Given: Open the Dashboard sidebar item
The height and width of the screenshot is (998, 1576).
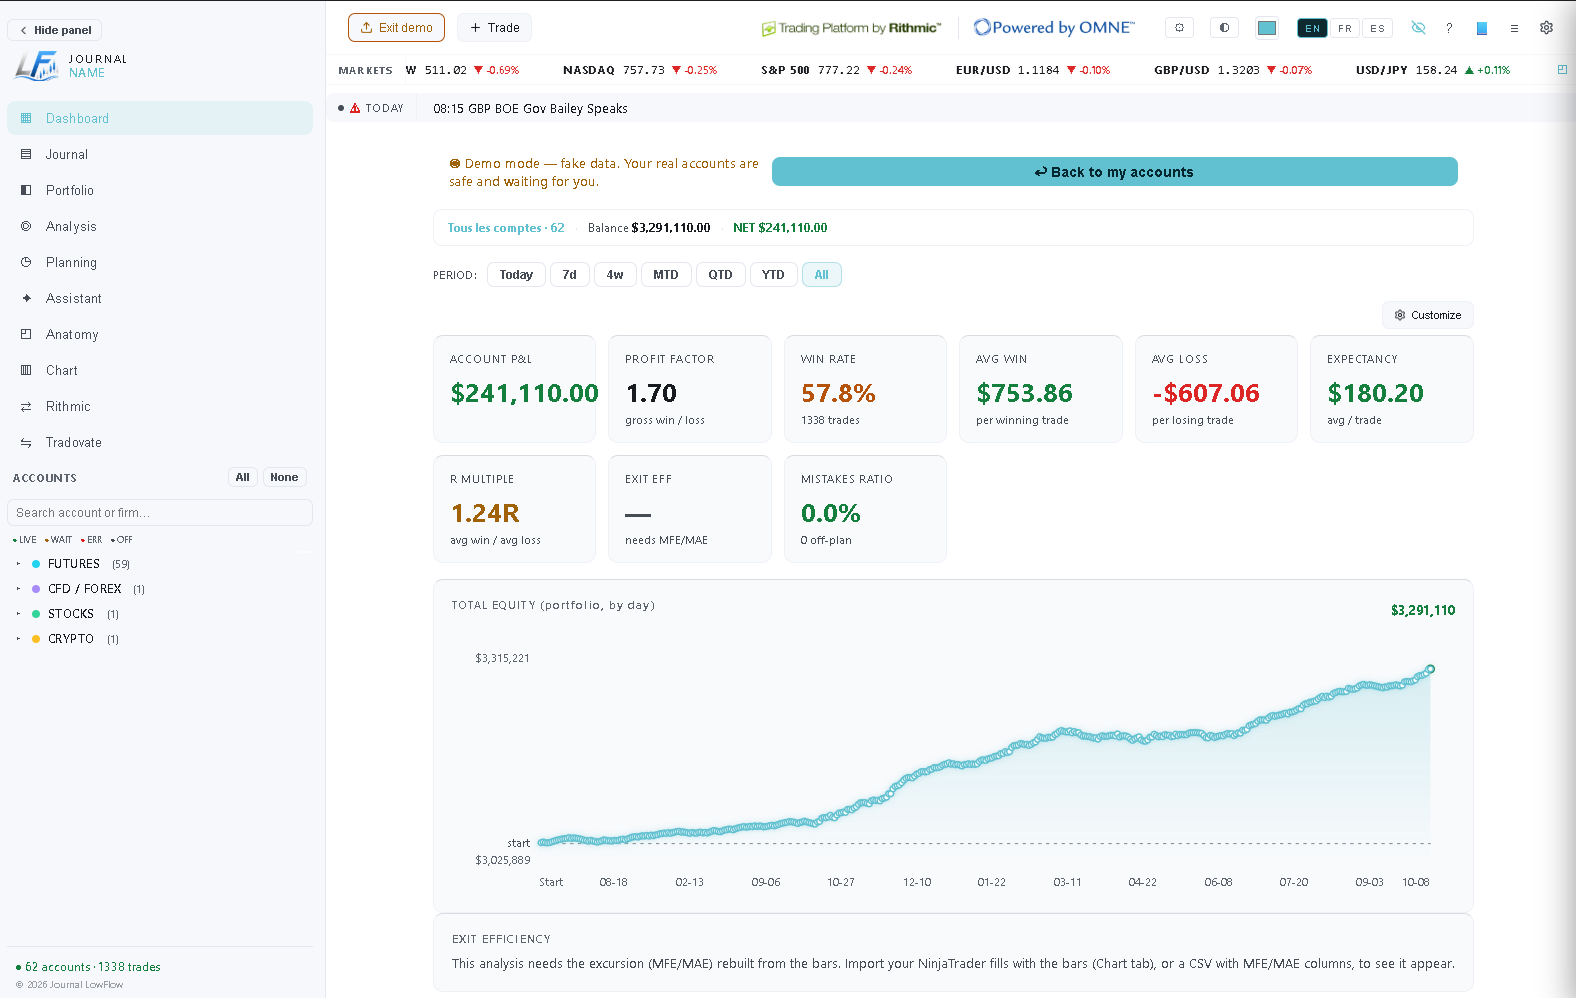Looking at the screenshot, I should click(x=160, y=118).
